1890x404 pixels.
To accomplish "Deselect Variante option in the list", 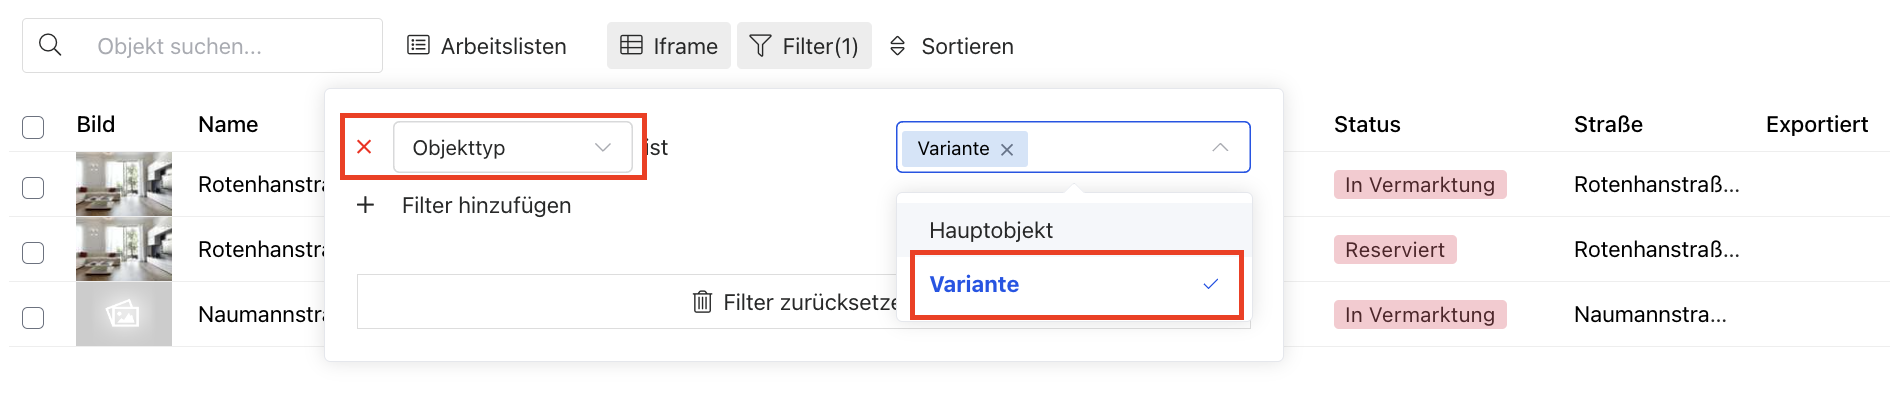I will [1074, 284].
